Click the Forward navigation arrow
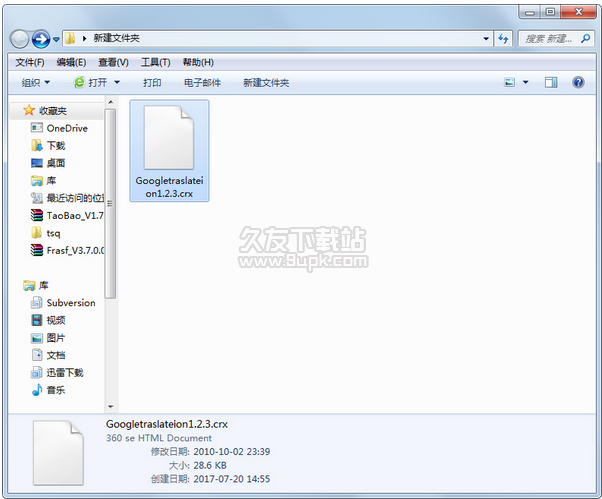 pyautogui.click(x=41, y=39)
